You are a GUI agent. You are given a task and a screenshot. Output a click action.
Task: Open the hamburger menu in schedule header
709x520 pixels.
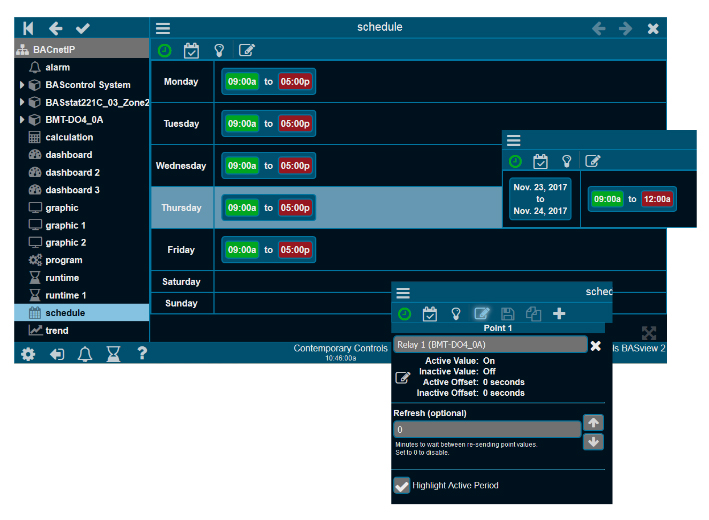tap(163, 28)
